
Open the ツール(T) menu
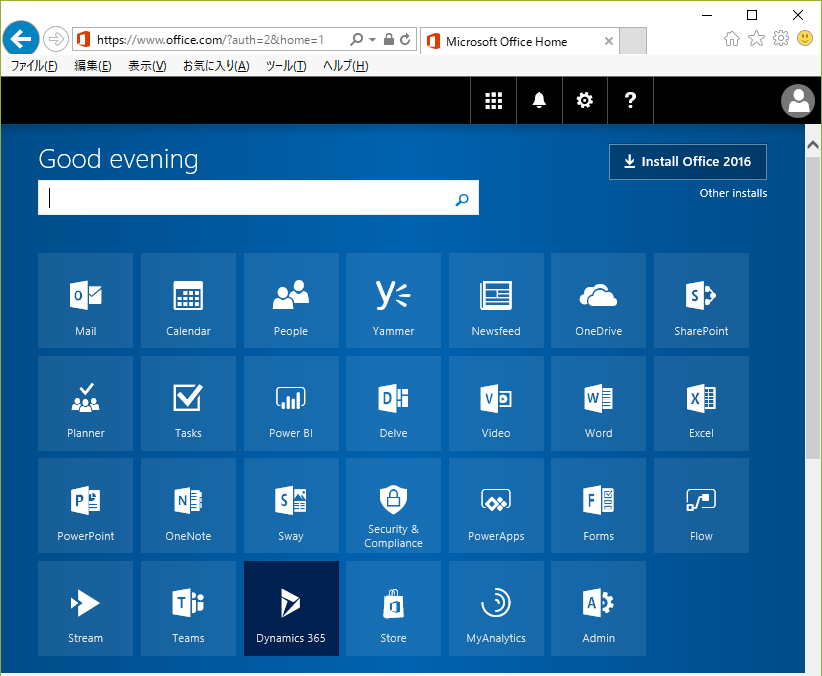(x=286, y=66)
